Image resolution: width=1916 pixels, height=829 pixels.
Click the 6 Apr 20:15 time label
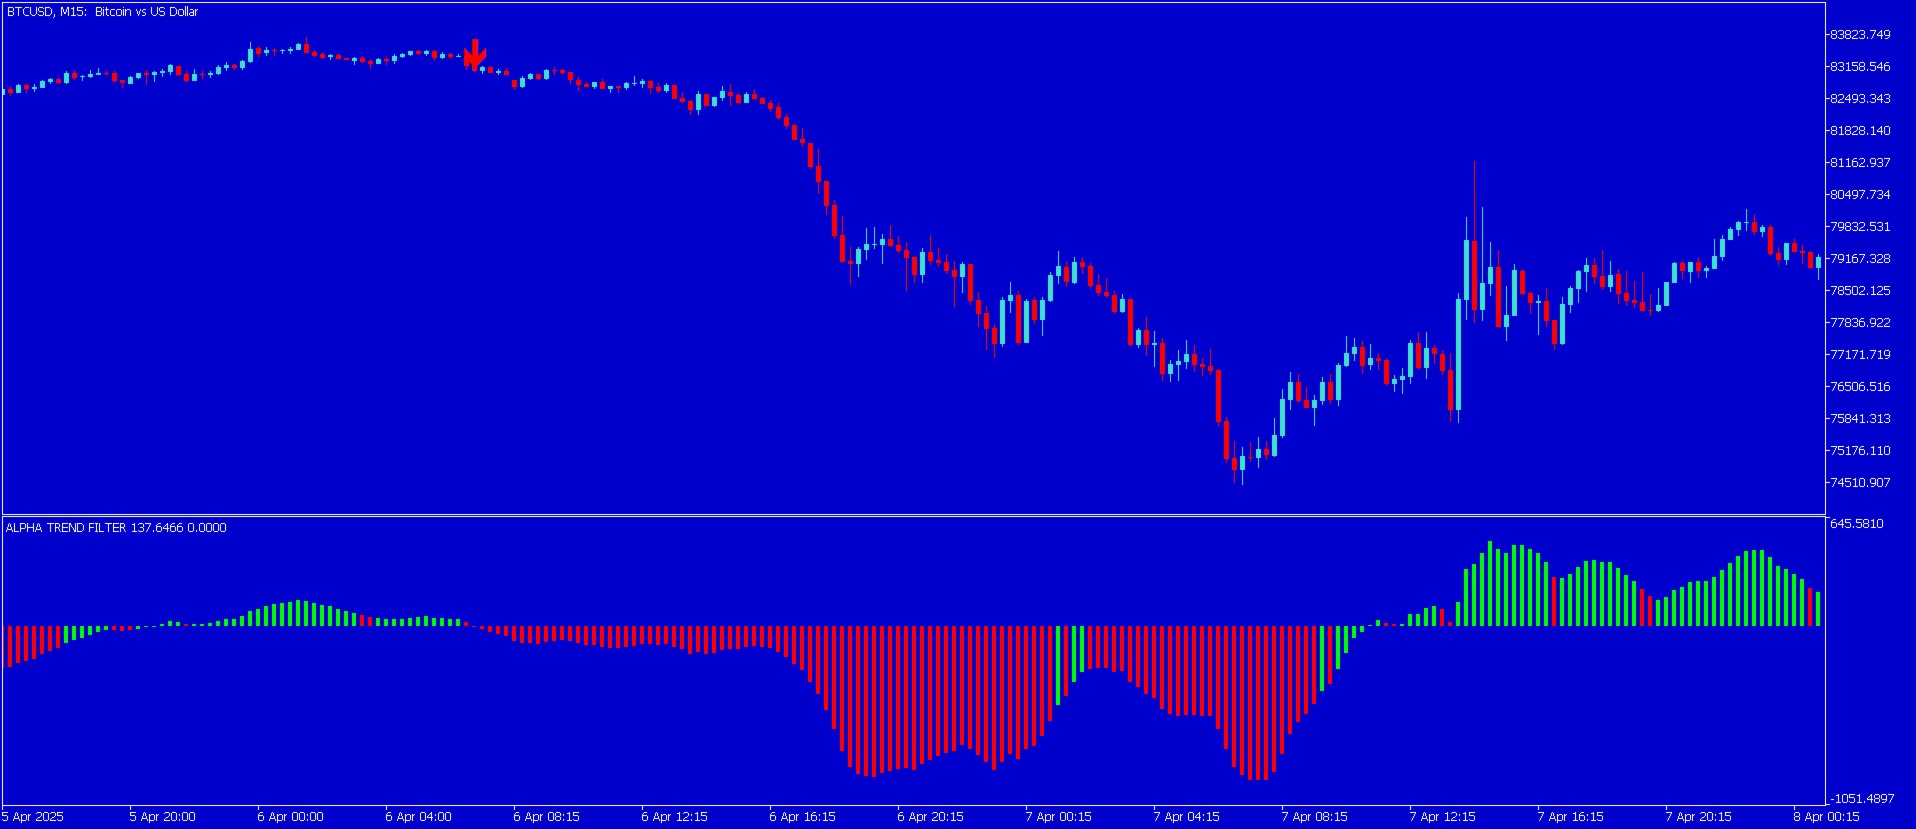(931, 817)
